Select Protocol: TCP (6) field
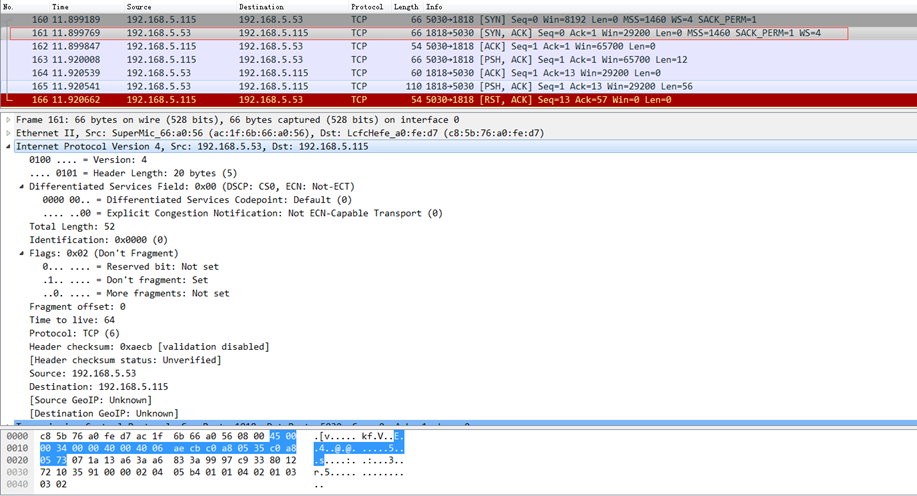This screenshot has width=917, height=496. pos(74,333)
